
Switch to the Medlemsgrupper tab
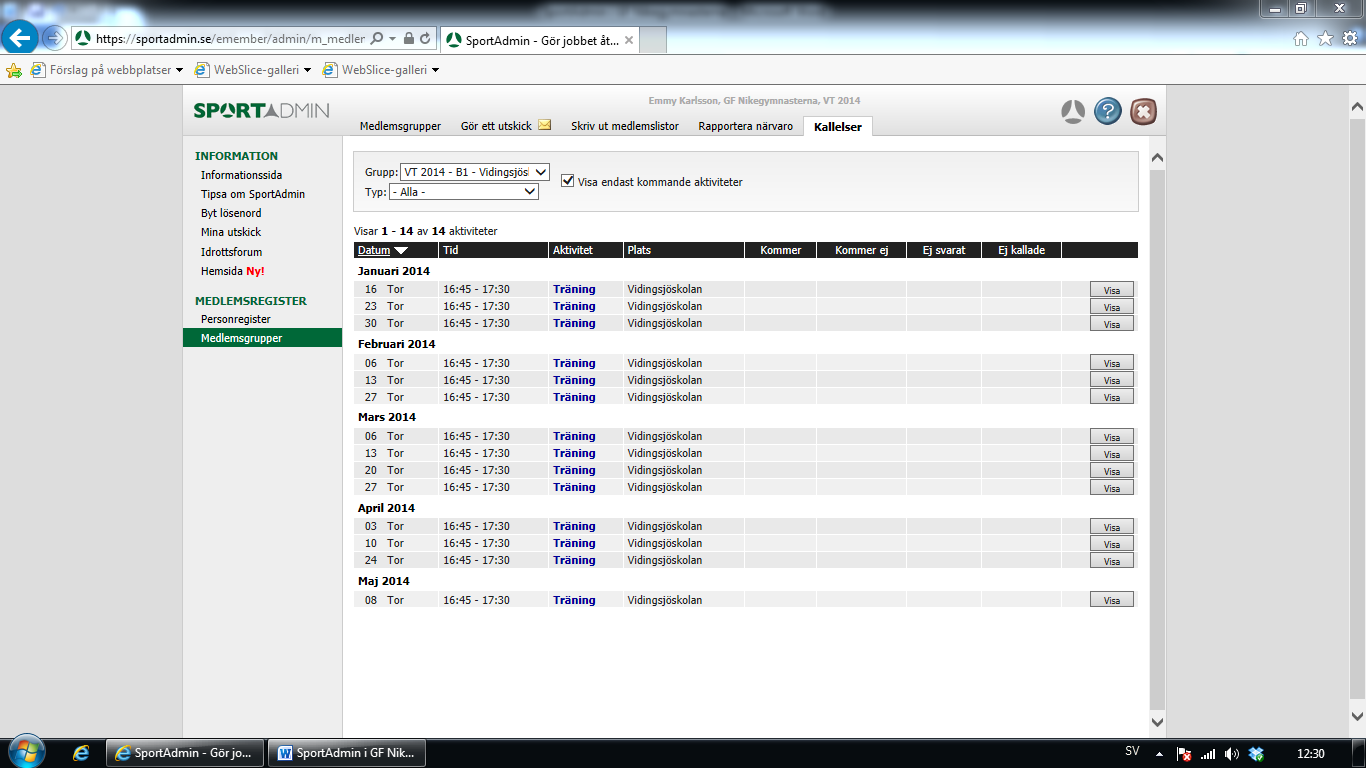pyautogui.click(x=400, y=126)
